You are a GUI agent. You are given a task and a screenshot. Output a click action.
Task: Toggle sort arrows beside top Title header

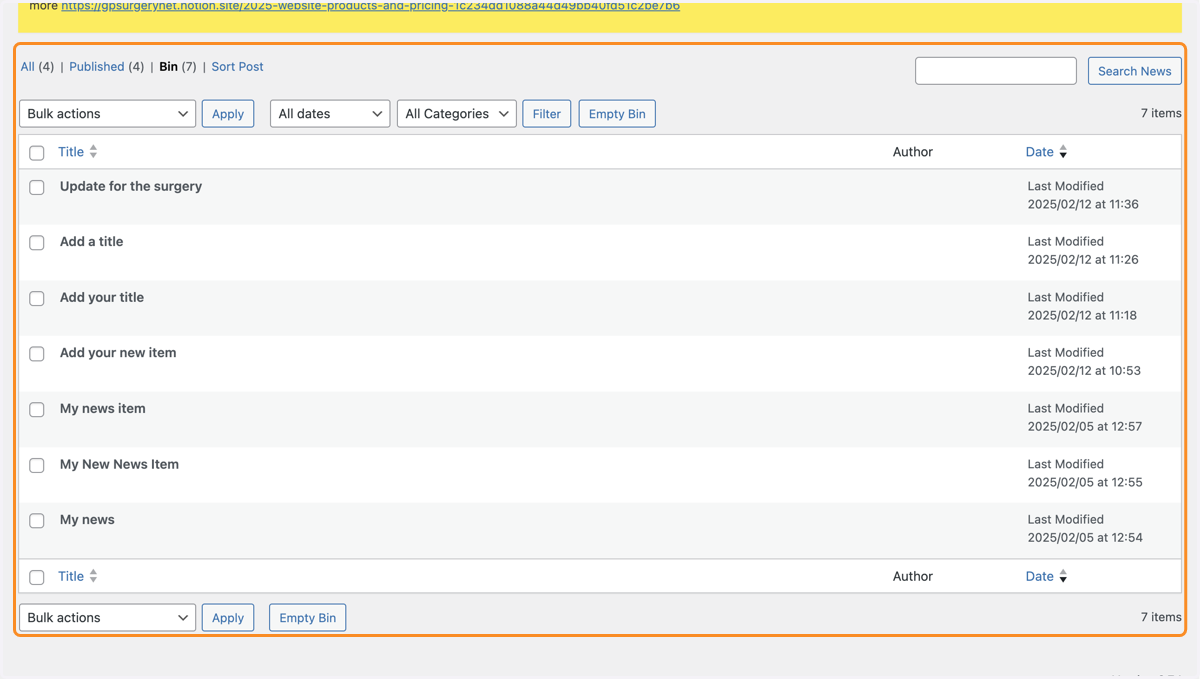pos(93,152)
